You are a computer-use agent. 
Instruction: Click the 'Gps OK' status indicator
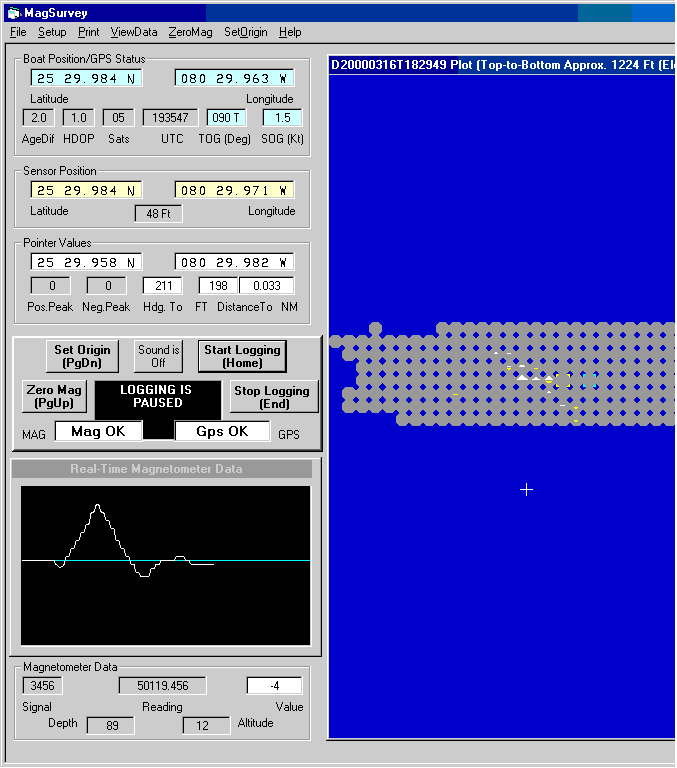tap(222, 431)
